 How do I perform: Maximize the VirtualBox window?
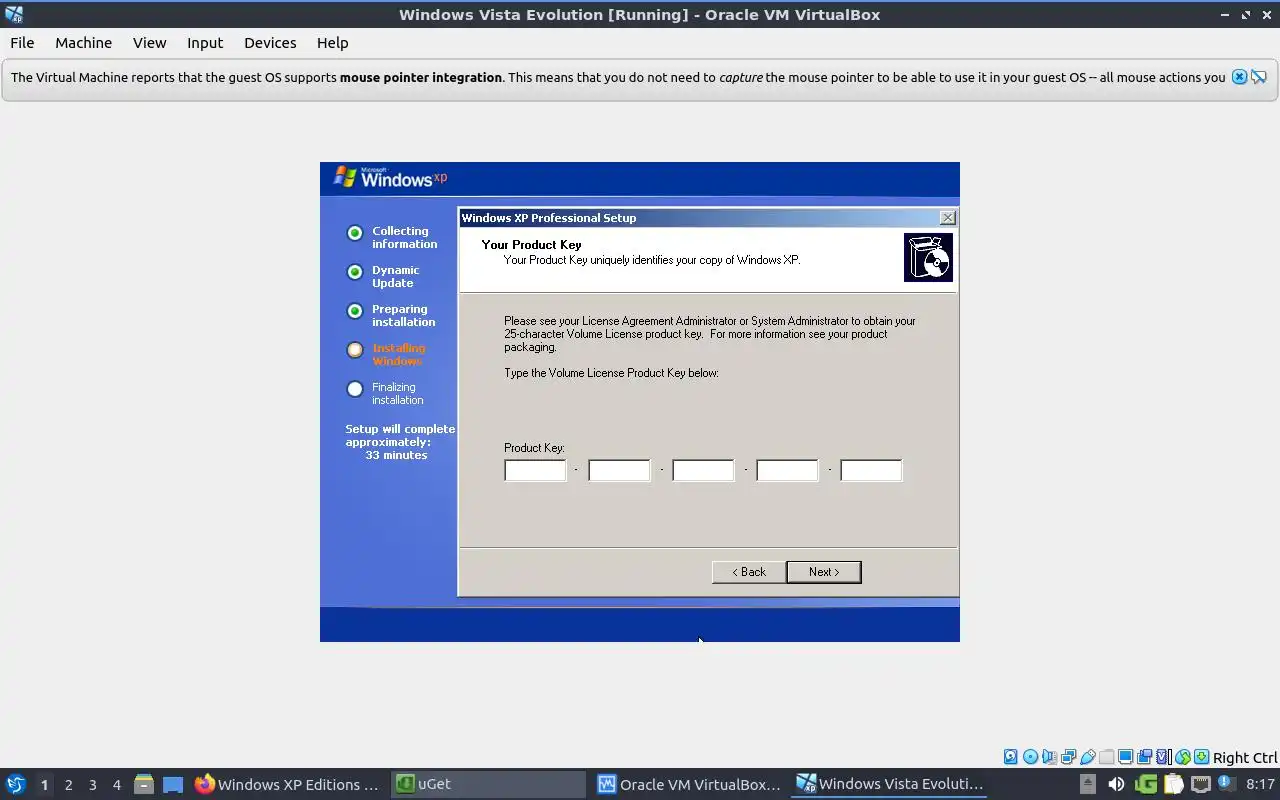tap(1245, 14)
